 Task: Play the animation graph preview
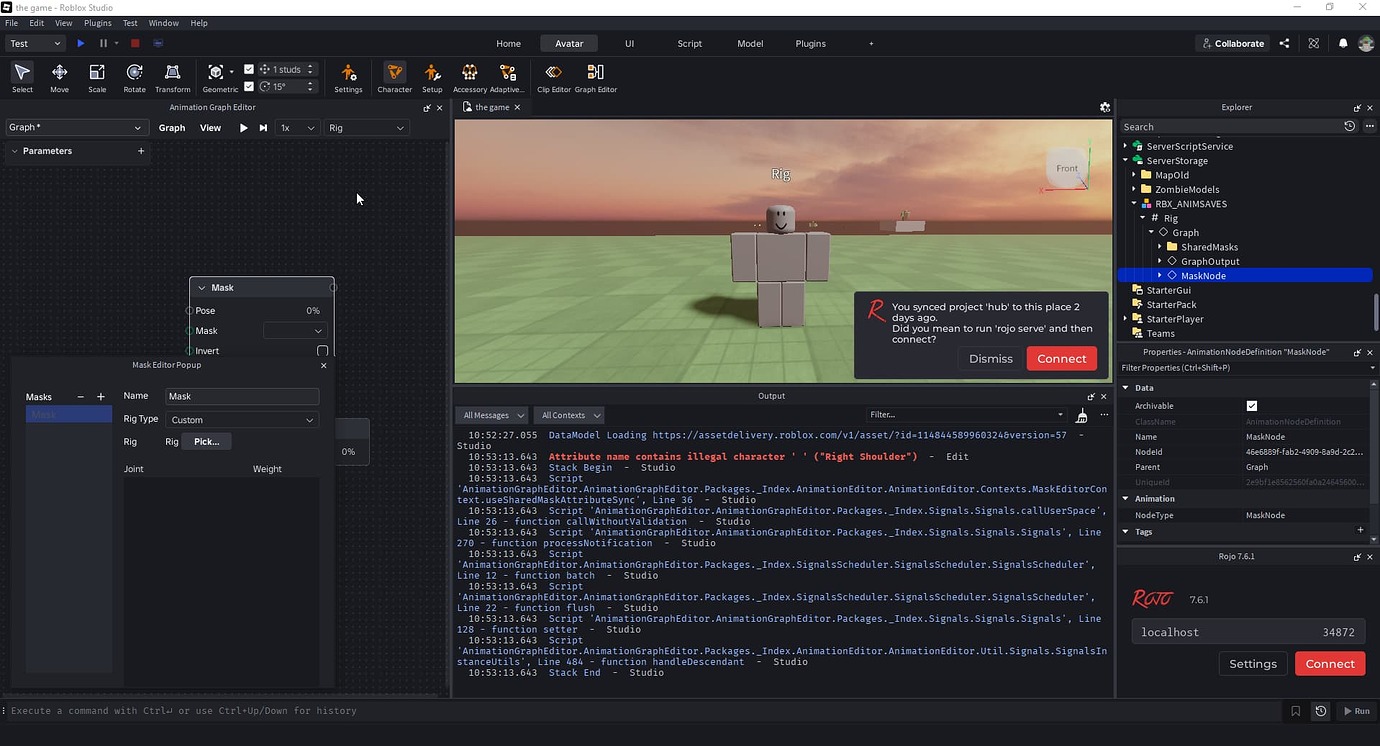point(243,128)
